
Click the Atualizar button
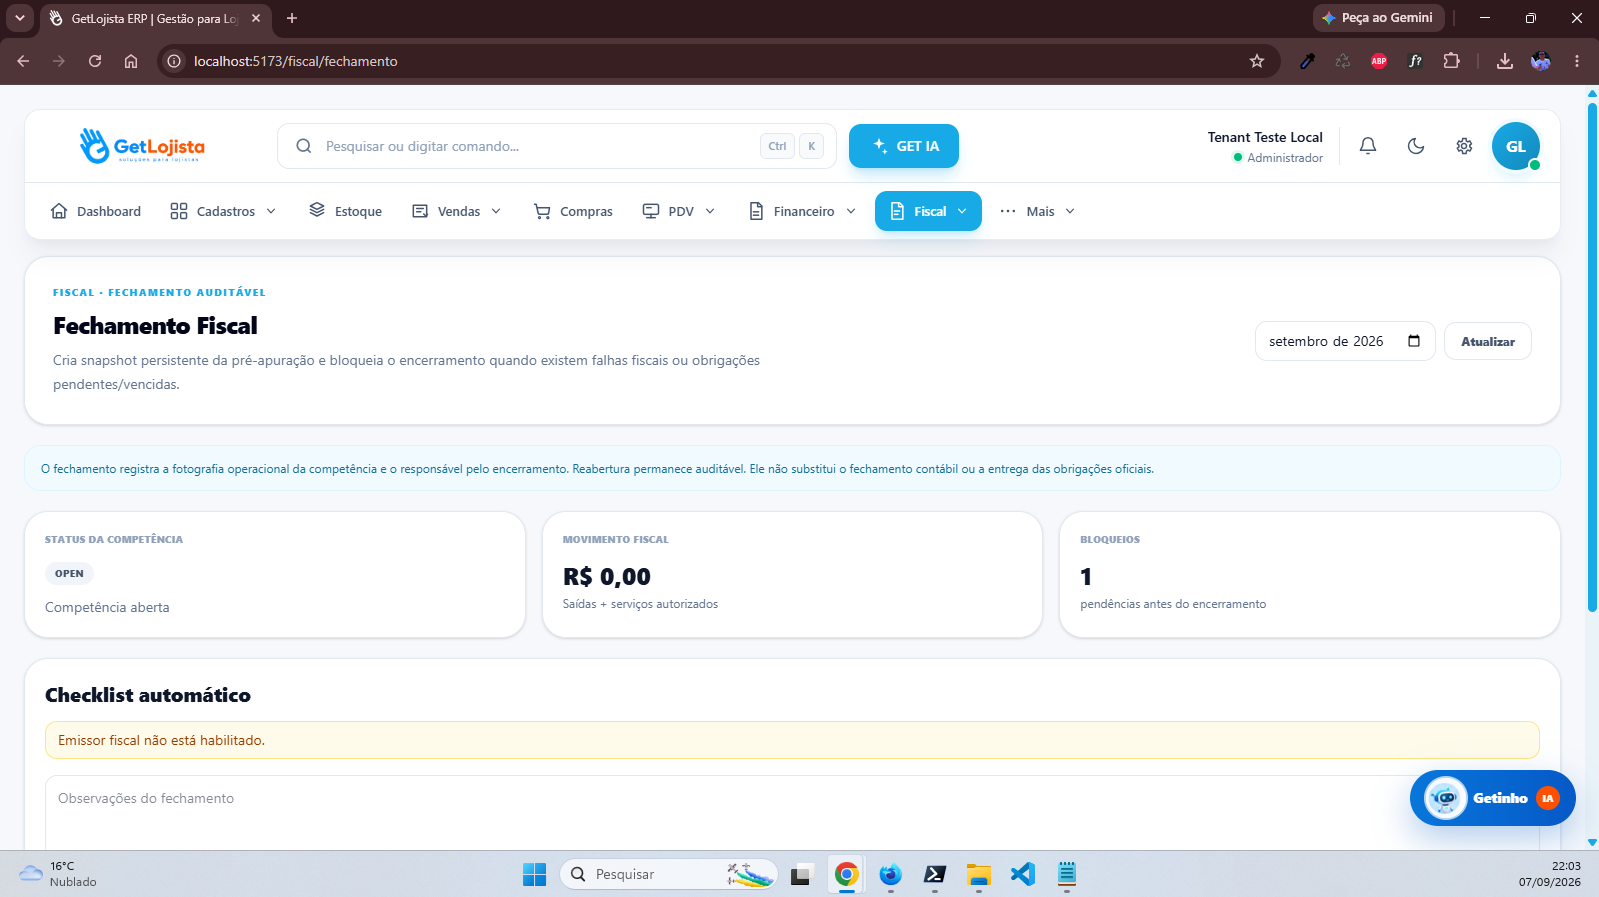[x=1488, y=341]
